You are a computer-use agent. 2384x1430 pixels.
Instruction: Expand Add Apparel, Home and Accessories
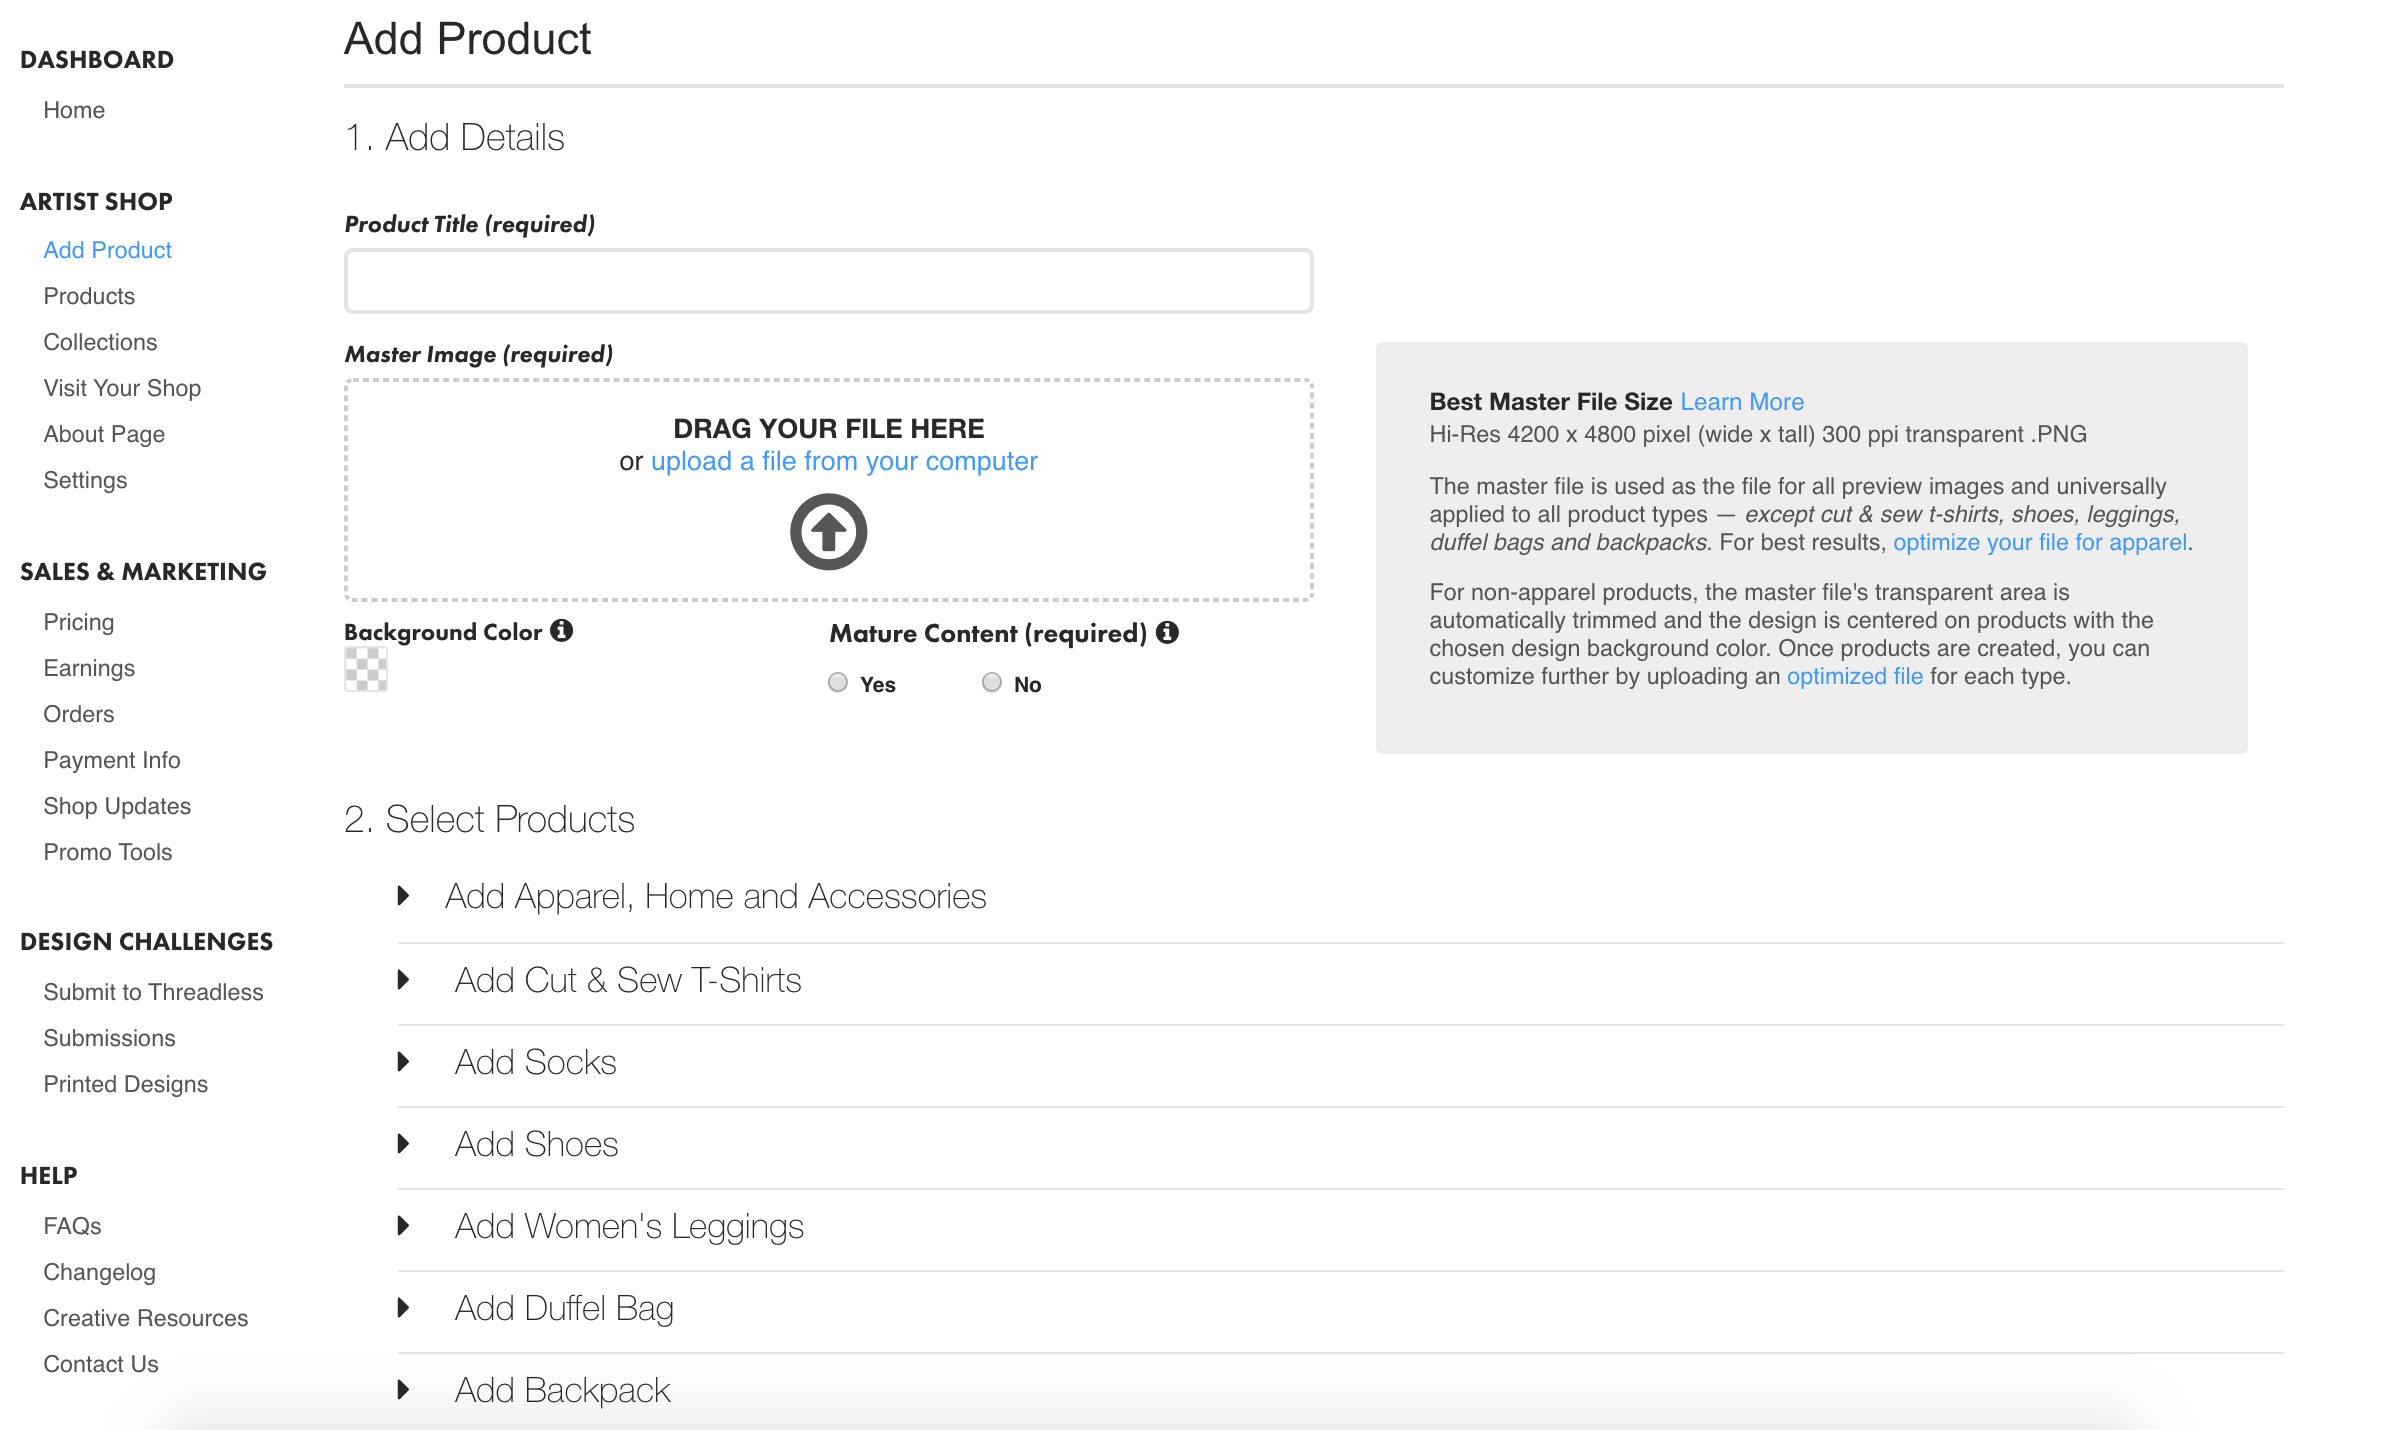[715, 897]
